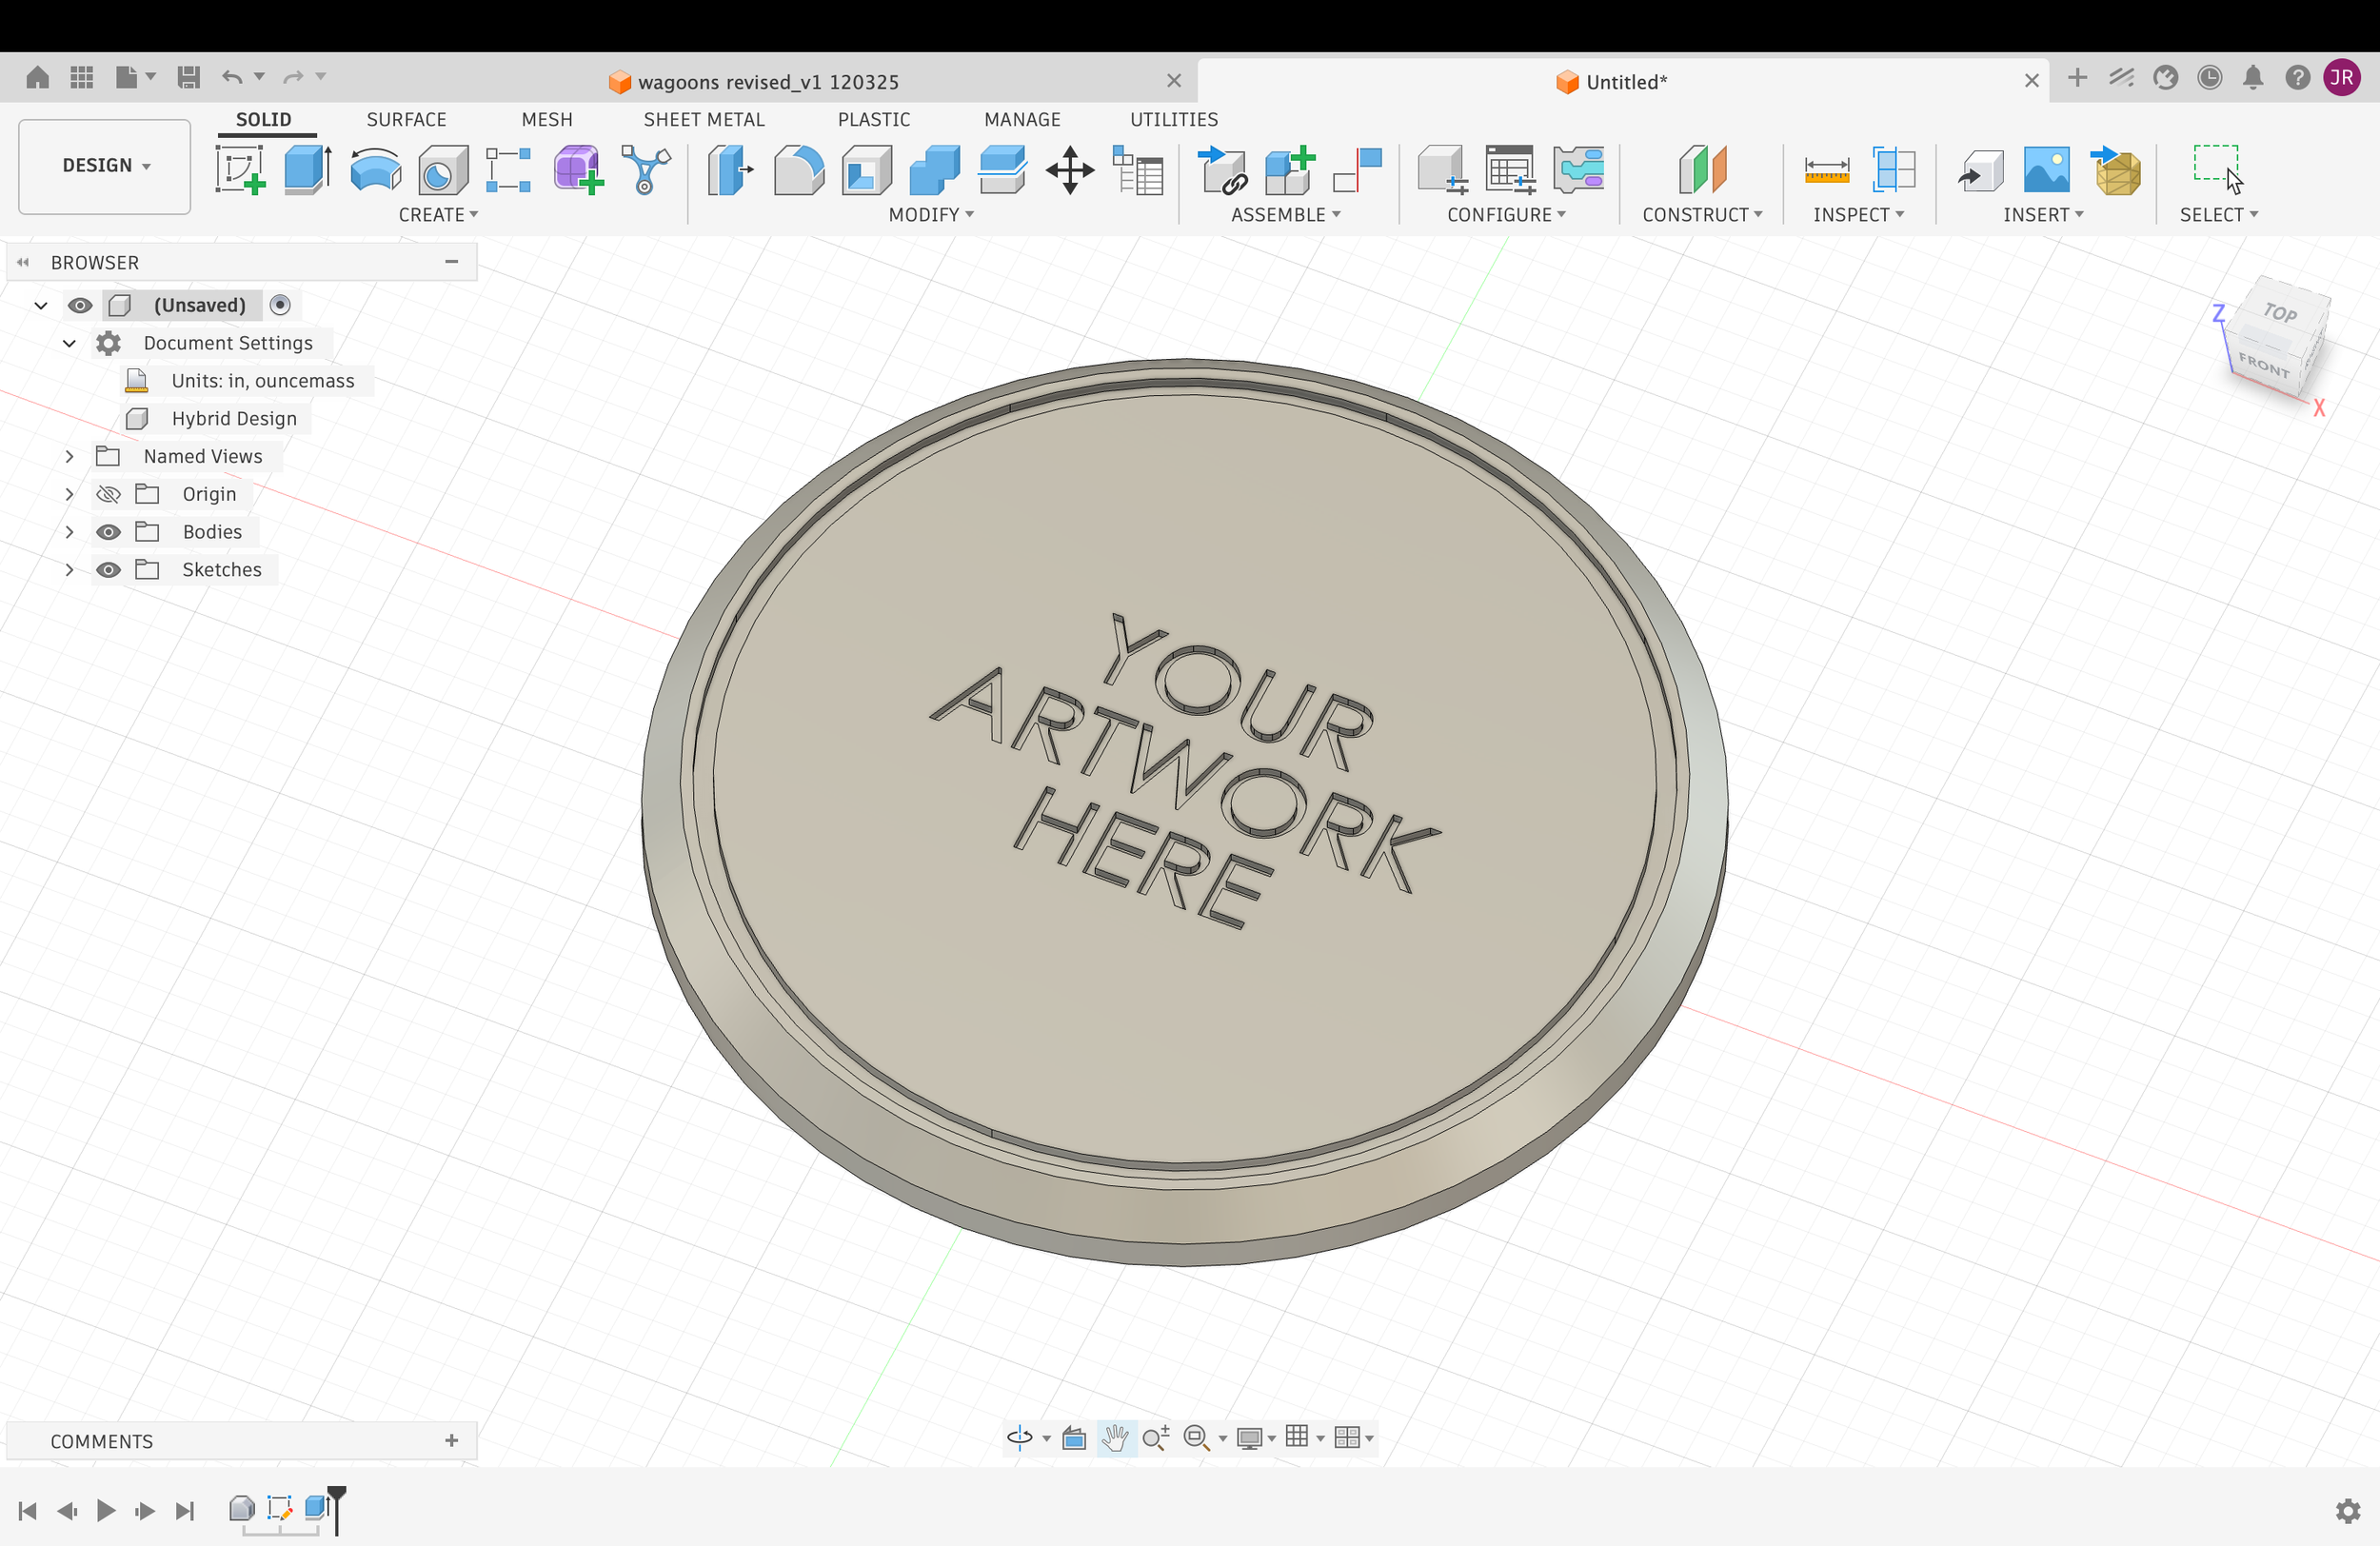Select the Move/Copy tool
The width and height of the screenshot is (2380, 1546).
1070,169
